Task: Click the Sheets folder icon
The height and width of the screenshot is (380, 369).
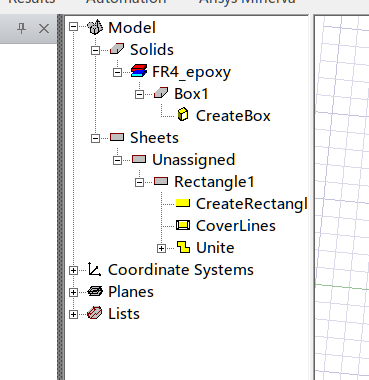Action: click(117, 137)
